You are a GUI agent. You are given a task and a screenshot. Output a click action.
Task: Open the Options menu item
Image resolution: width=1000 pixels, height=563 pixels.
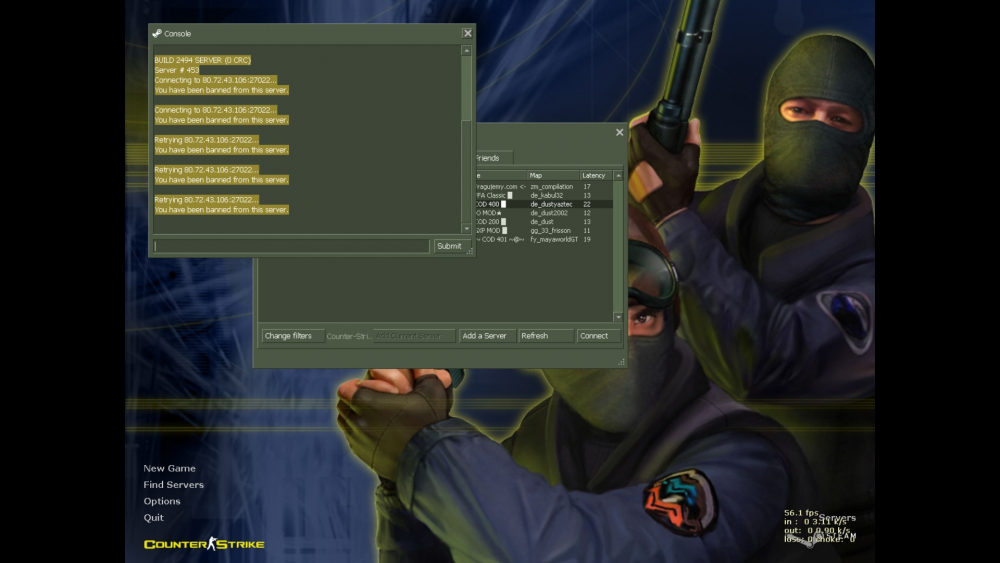point(162,501)
